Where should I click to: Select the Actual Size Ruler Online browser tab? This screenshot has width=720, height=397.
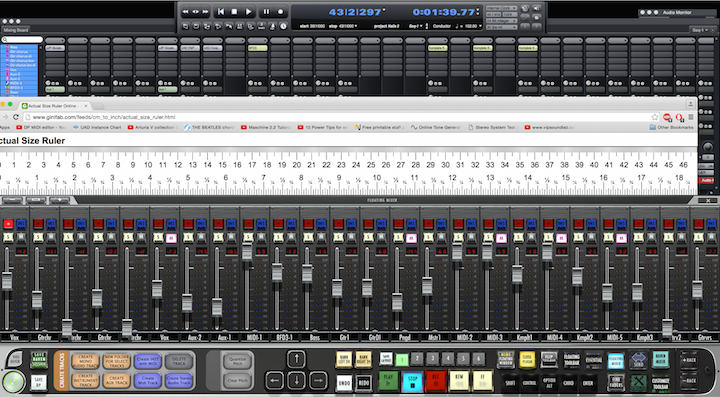(x=55, y=106)
